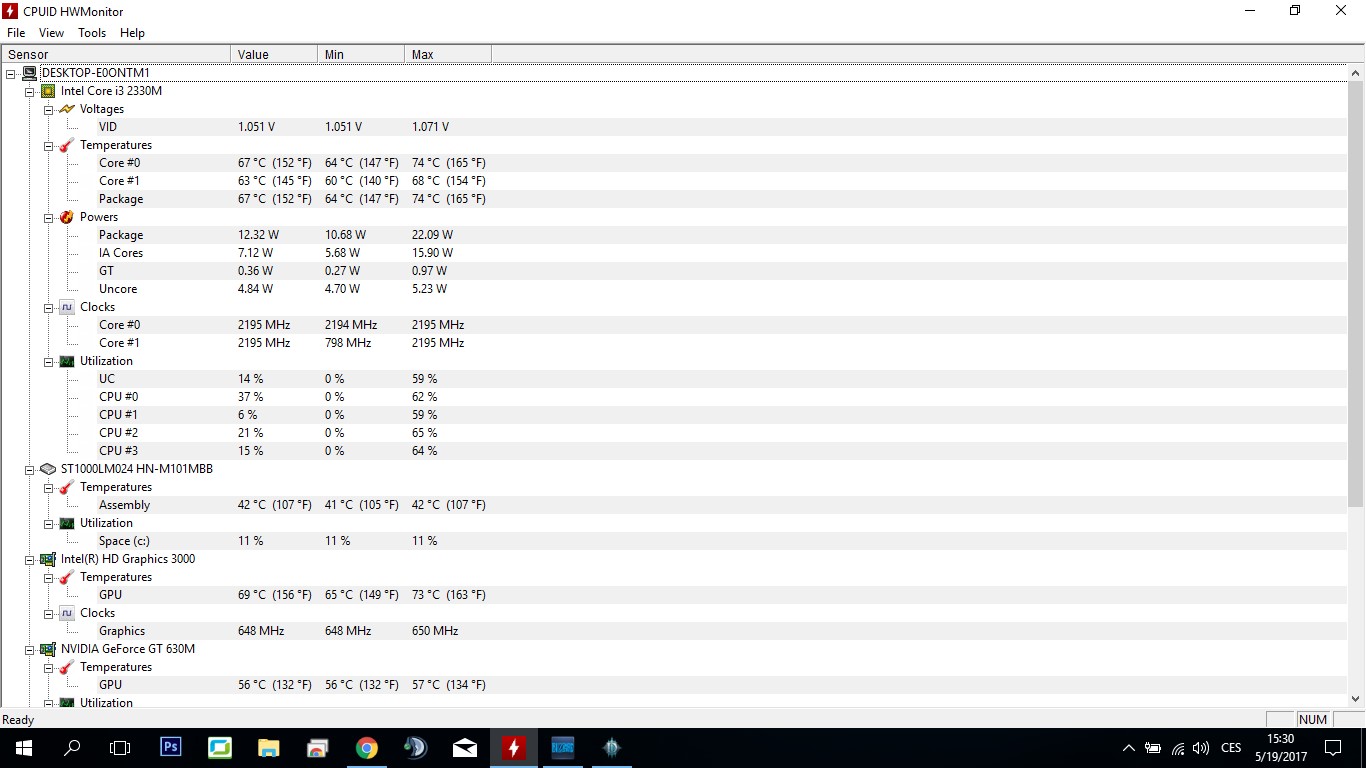Click the Value column header

pyautogui.click(x=274, y=54)
